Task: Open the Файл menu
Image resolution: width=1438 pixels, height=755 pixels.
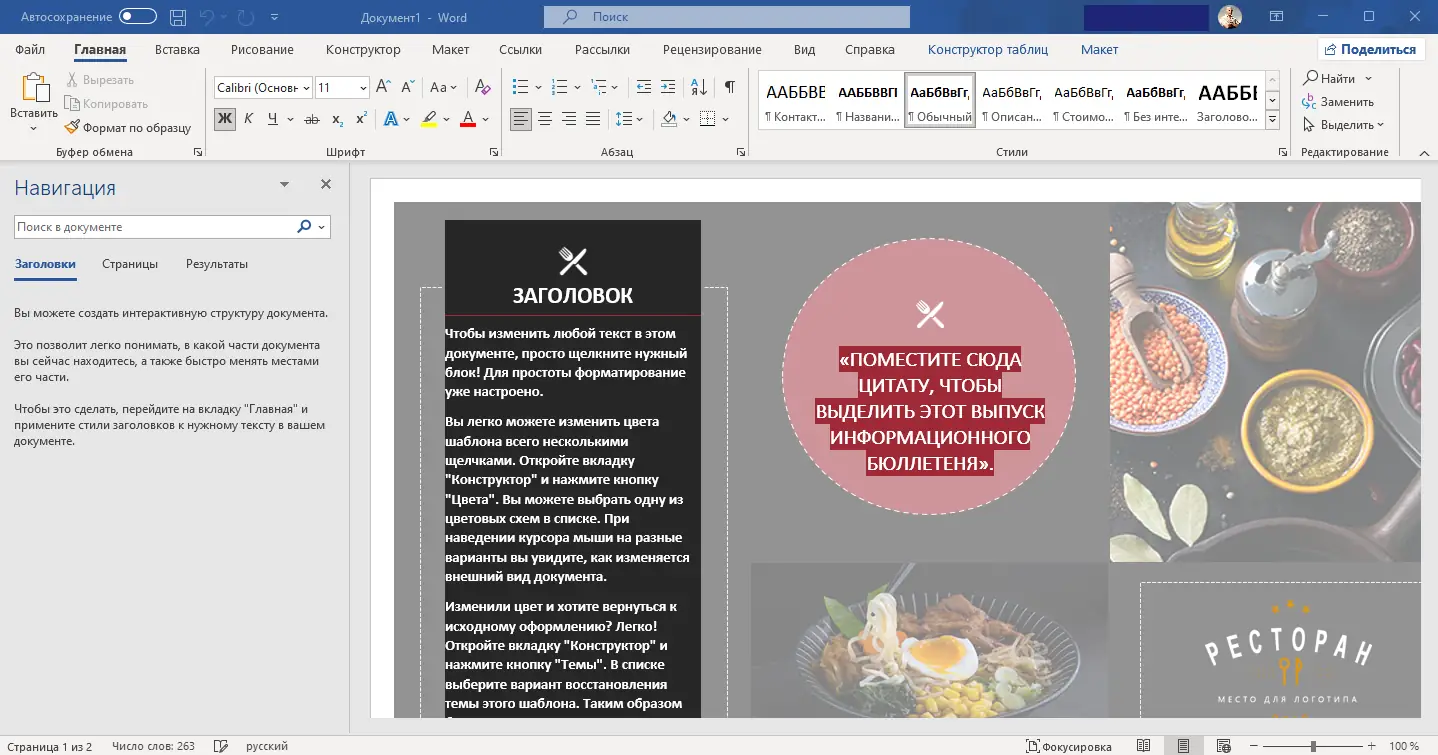Action: [30, 49]
